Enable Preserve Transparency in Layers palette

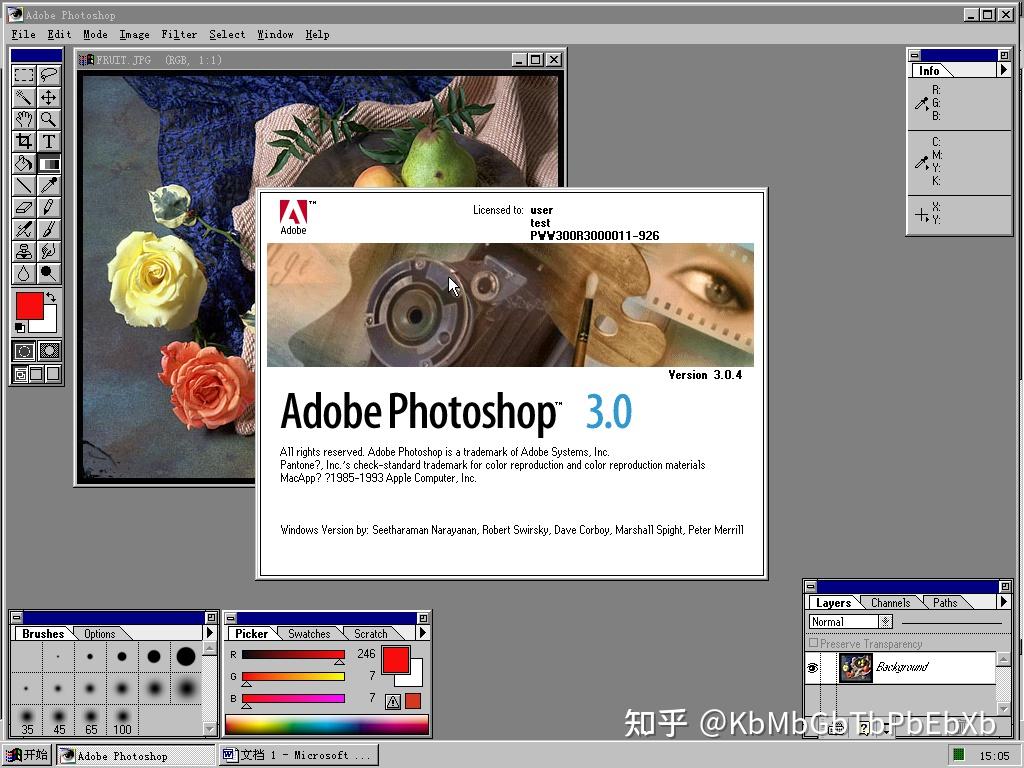point(813,644)
